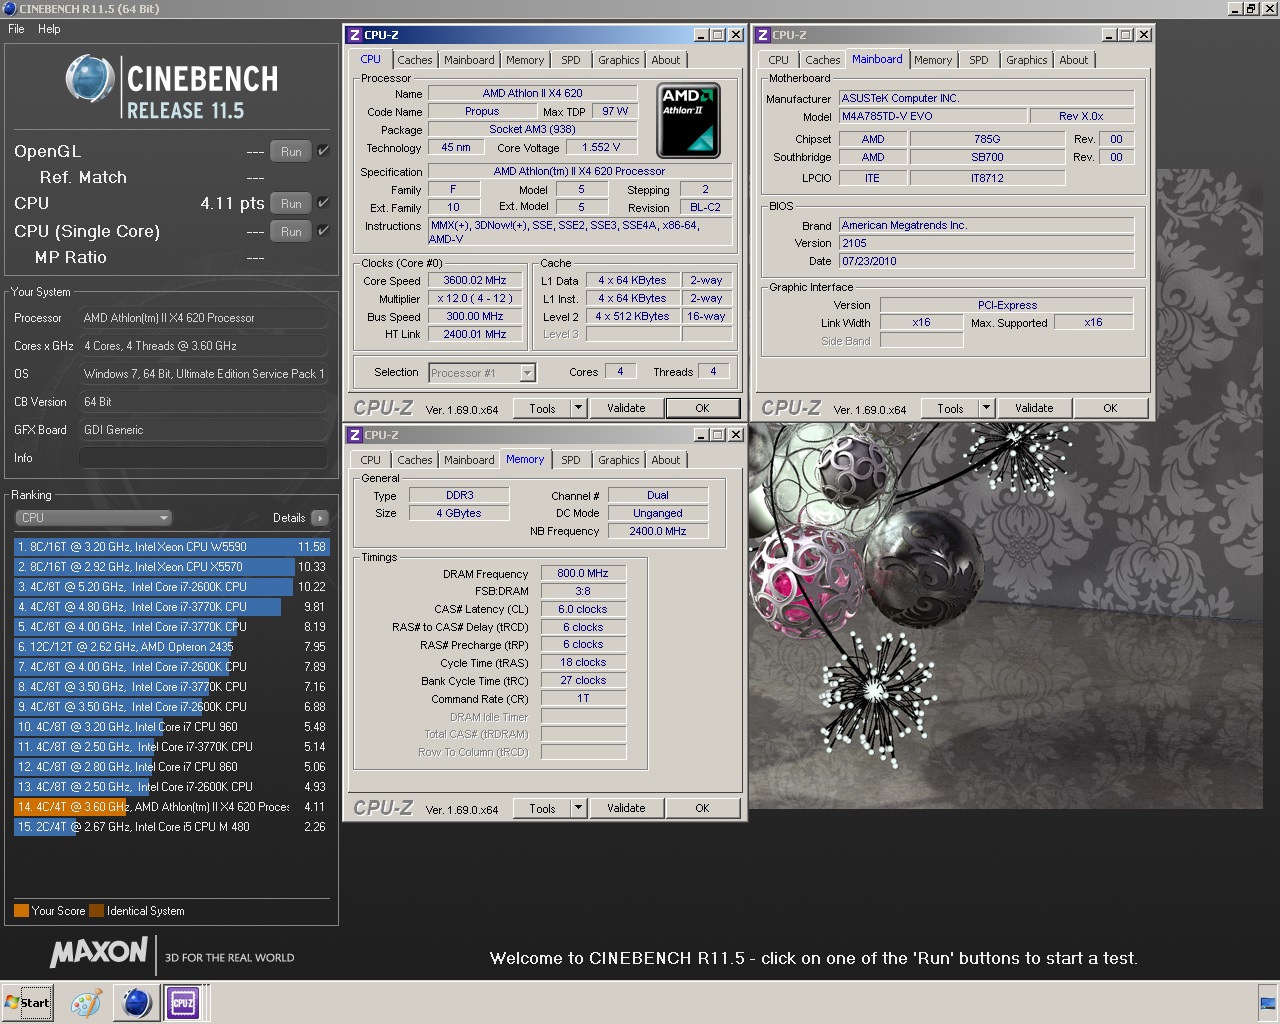The height and width of the screenshot is (1024, 1280).
Task: Click the Z icon in the CPU window title bar
Action: 354,35
